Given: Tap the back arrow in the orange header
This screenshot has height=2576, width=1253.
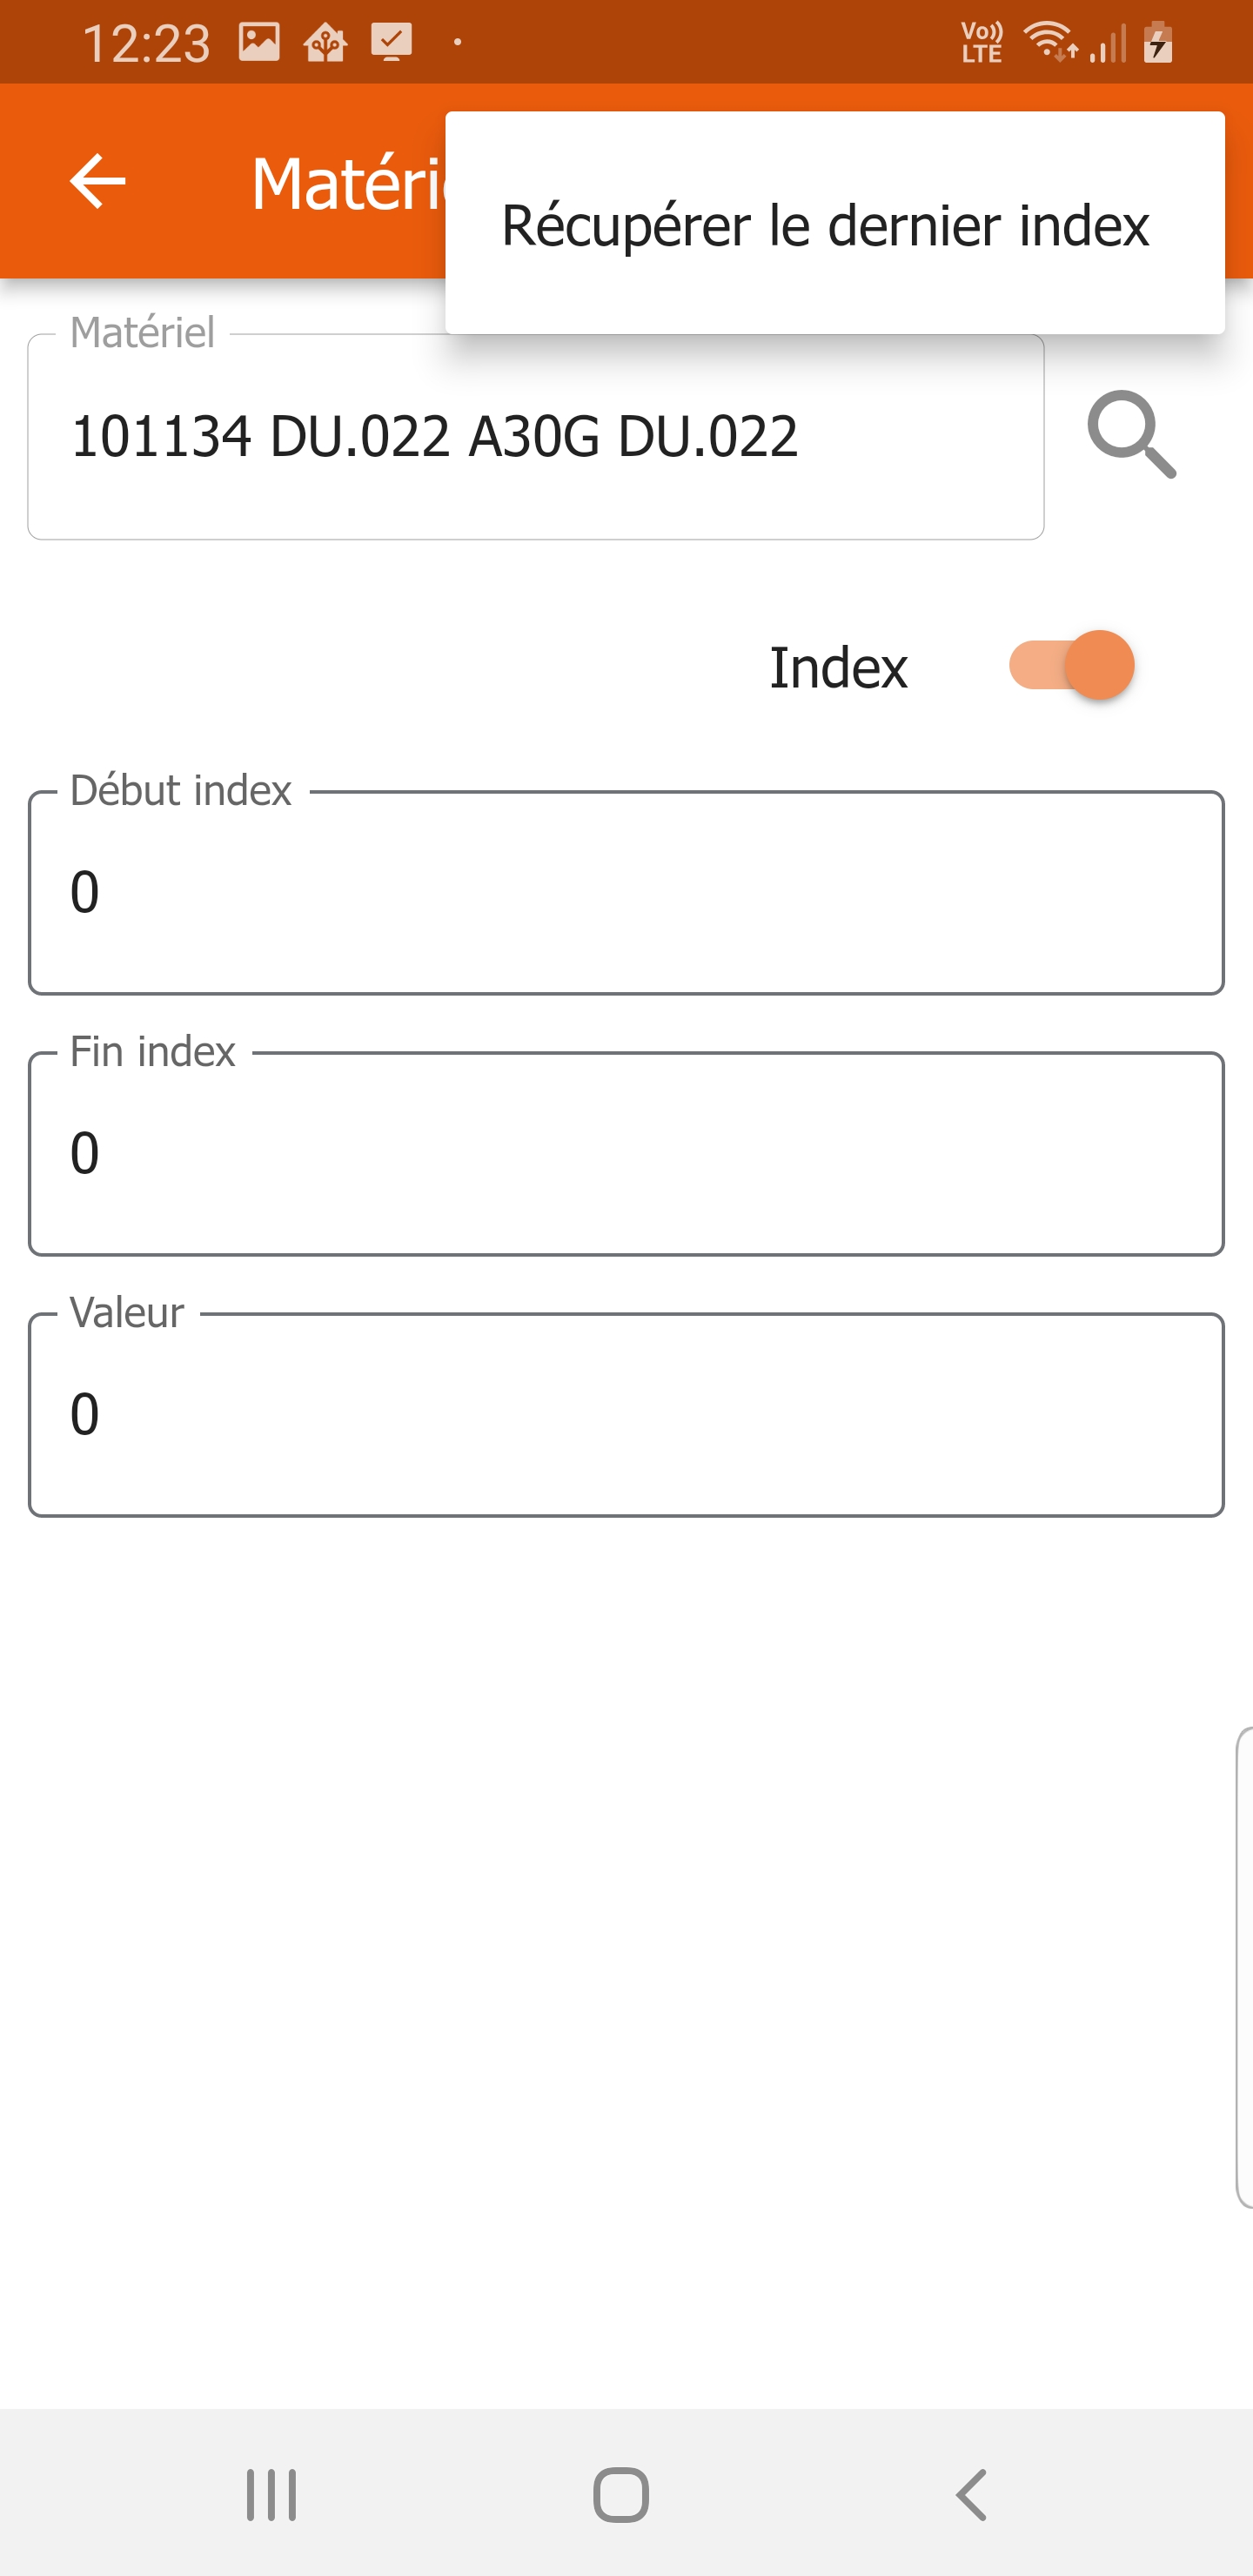Looking at the screenshot, I should (98, 182).
